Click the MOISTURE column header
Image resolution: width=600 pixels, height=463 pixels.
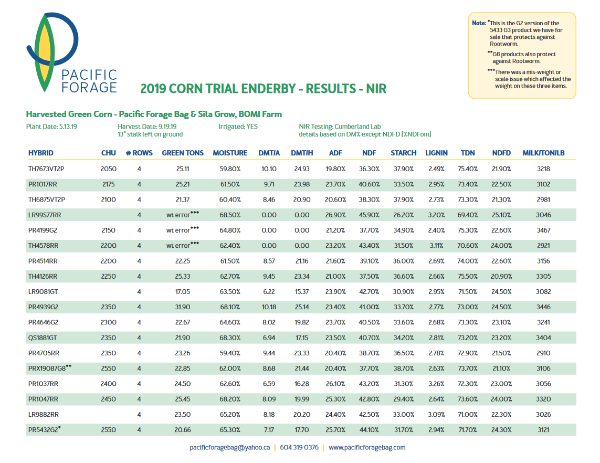(230, 153)
